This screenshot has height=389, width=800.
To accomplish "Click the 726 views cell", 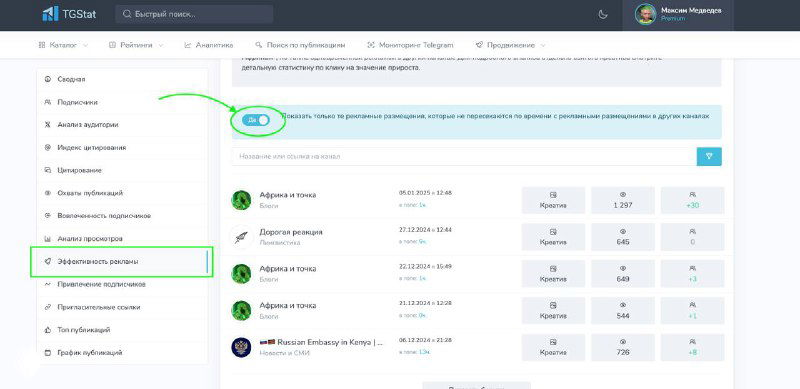I will click(x=623, y=347).
